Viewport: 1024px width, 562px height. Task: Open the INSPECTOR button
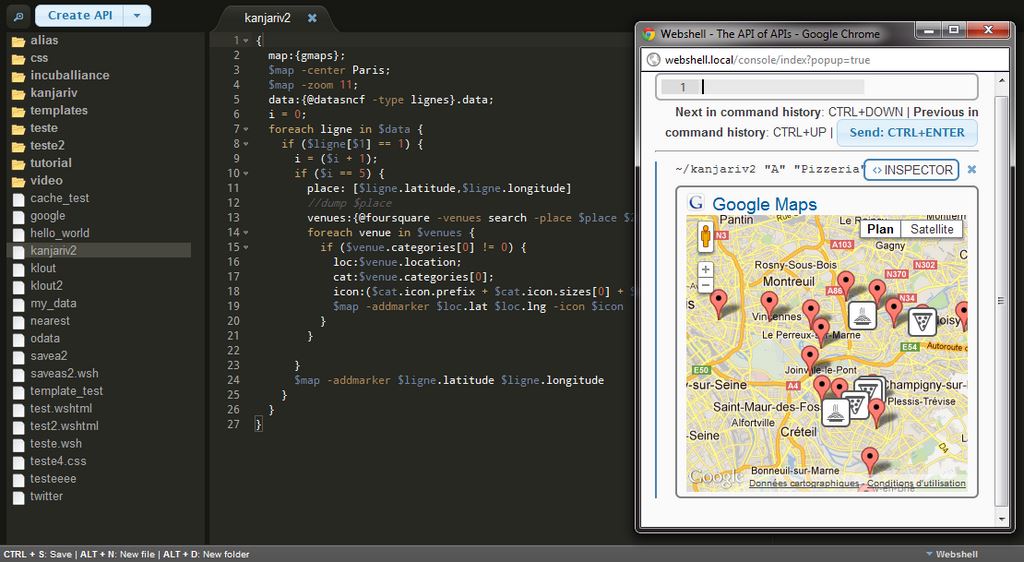[912, 170]
